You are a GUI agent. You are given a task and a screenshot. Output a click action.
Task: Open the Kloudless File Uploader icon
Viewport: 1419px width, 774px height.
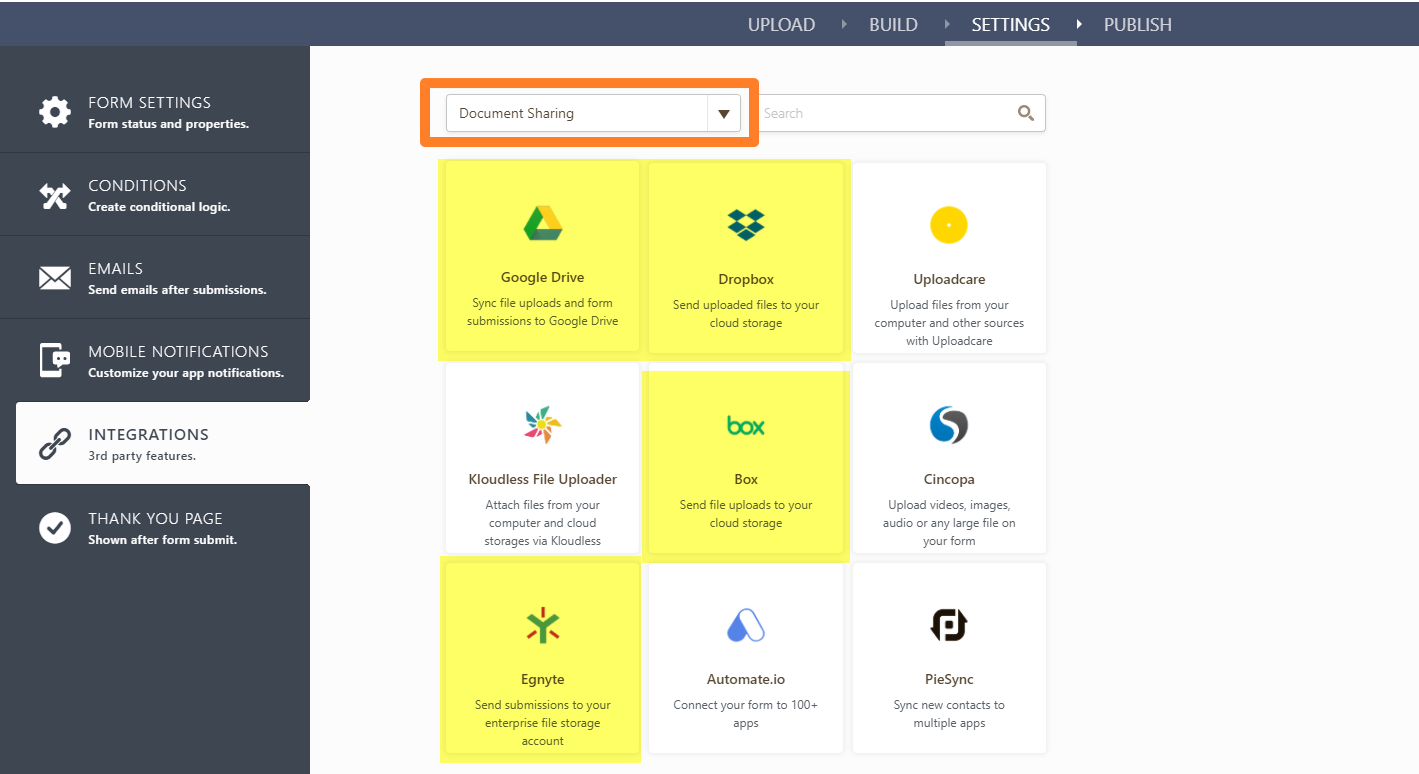(542, 425)
